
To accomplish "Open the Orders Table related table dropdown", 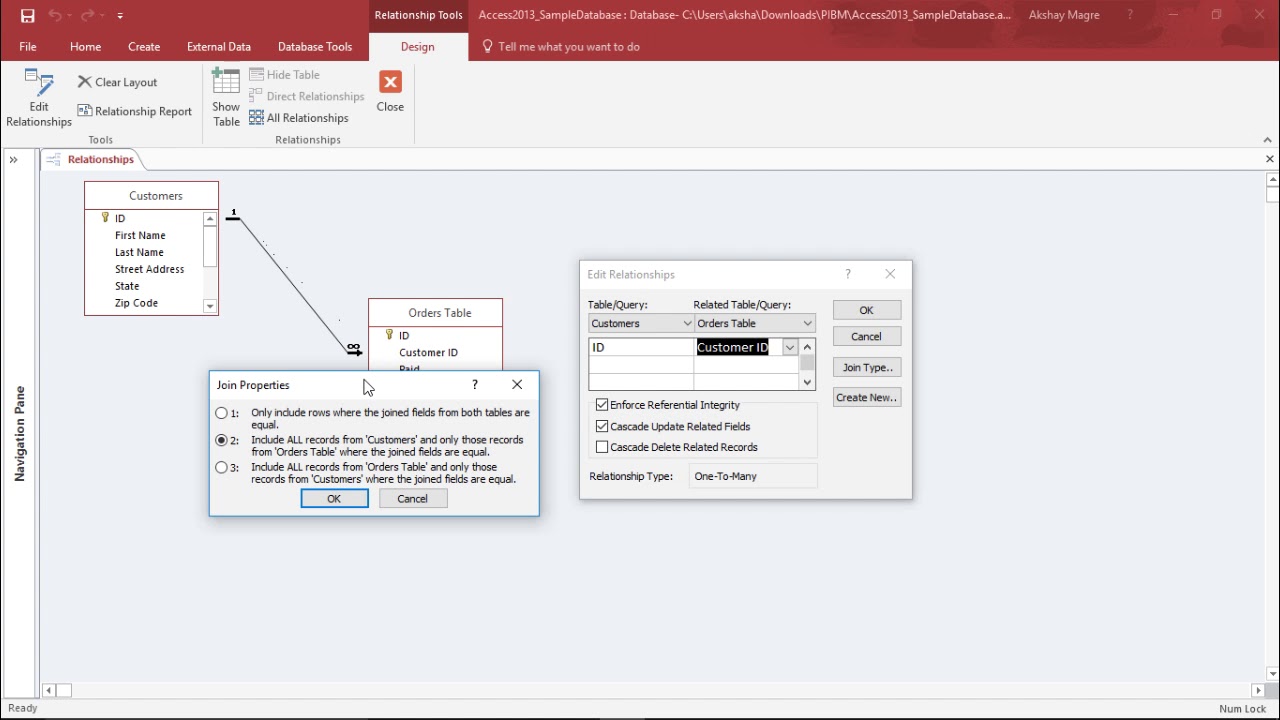I will point(808,324).
